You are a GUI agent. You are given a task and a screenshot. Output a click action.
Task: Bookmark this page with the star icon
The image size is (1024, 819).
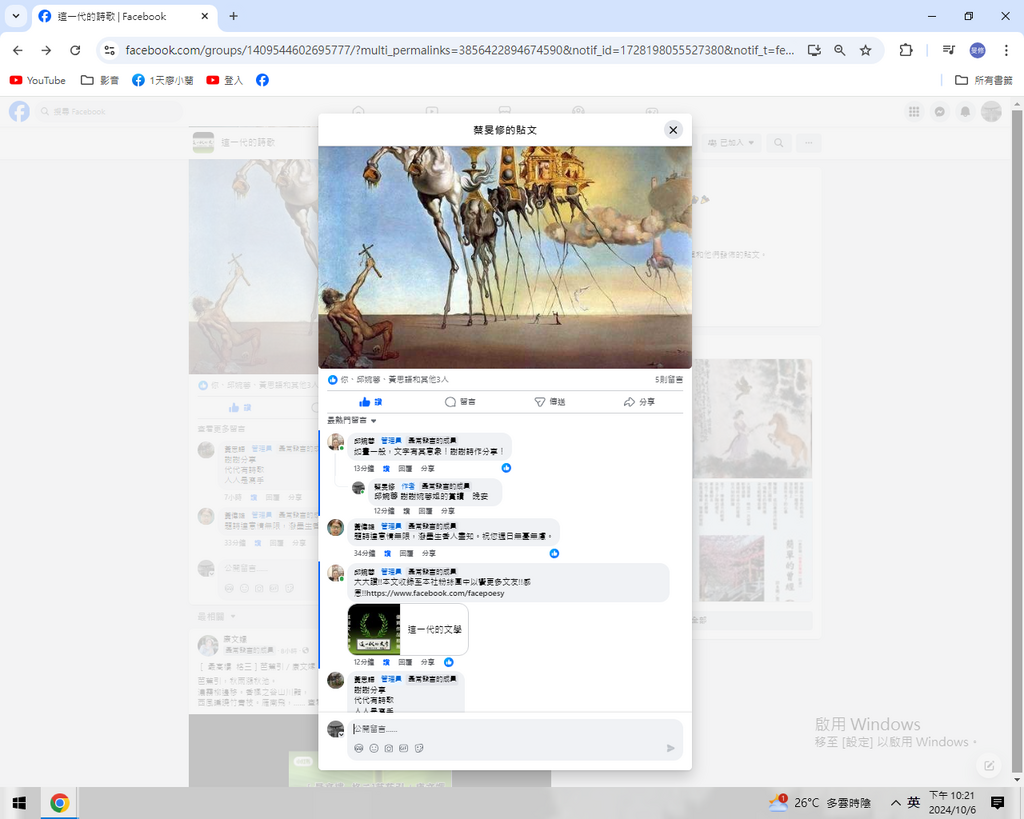865,50
